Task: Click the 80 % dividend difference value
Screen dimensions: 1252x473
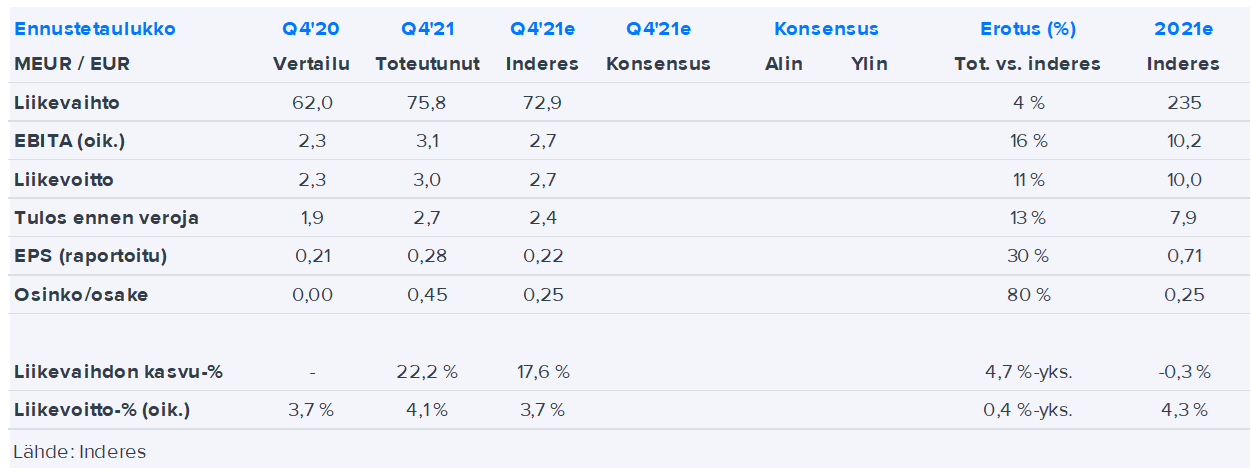Action: point(1027,295)
